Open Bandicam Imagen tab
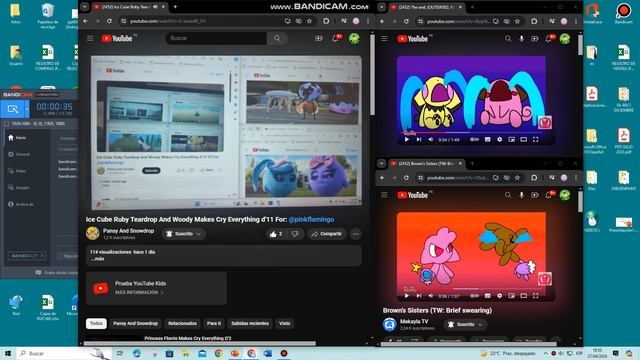640x360 pixels. pyautogui.click(x=19, y=188)
